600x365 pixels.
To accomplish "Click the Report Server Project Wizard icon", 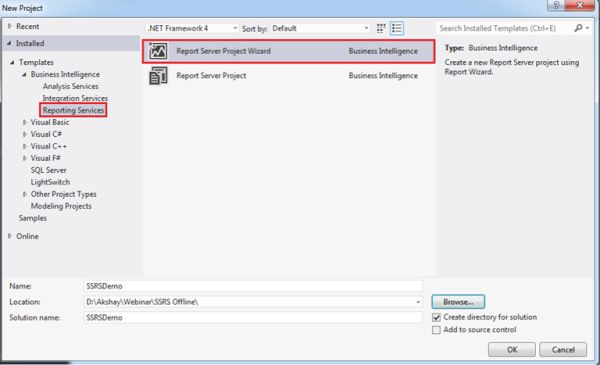I will pos(158,51).
